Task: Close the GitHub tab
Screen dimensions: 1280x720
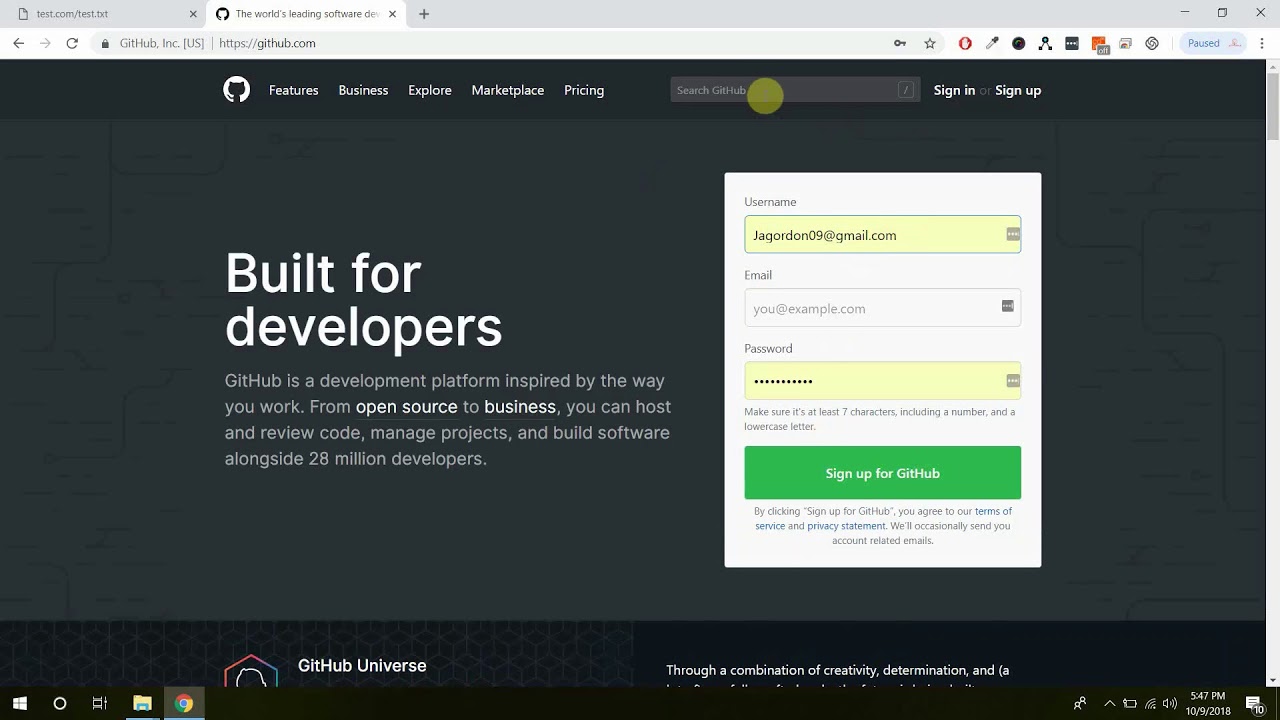Action: pyautogui.click(x=392, y=14)
